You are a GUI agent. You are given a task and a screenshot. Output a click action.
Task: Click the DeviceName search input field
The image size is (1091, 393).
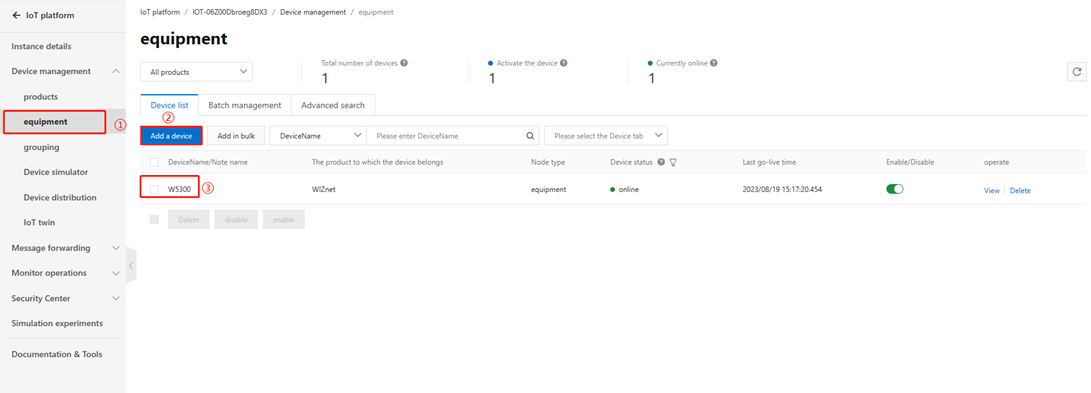pos(446,136)
